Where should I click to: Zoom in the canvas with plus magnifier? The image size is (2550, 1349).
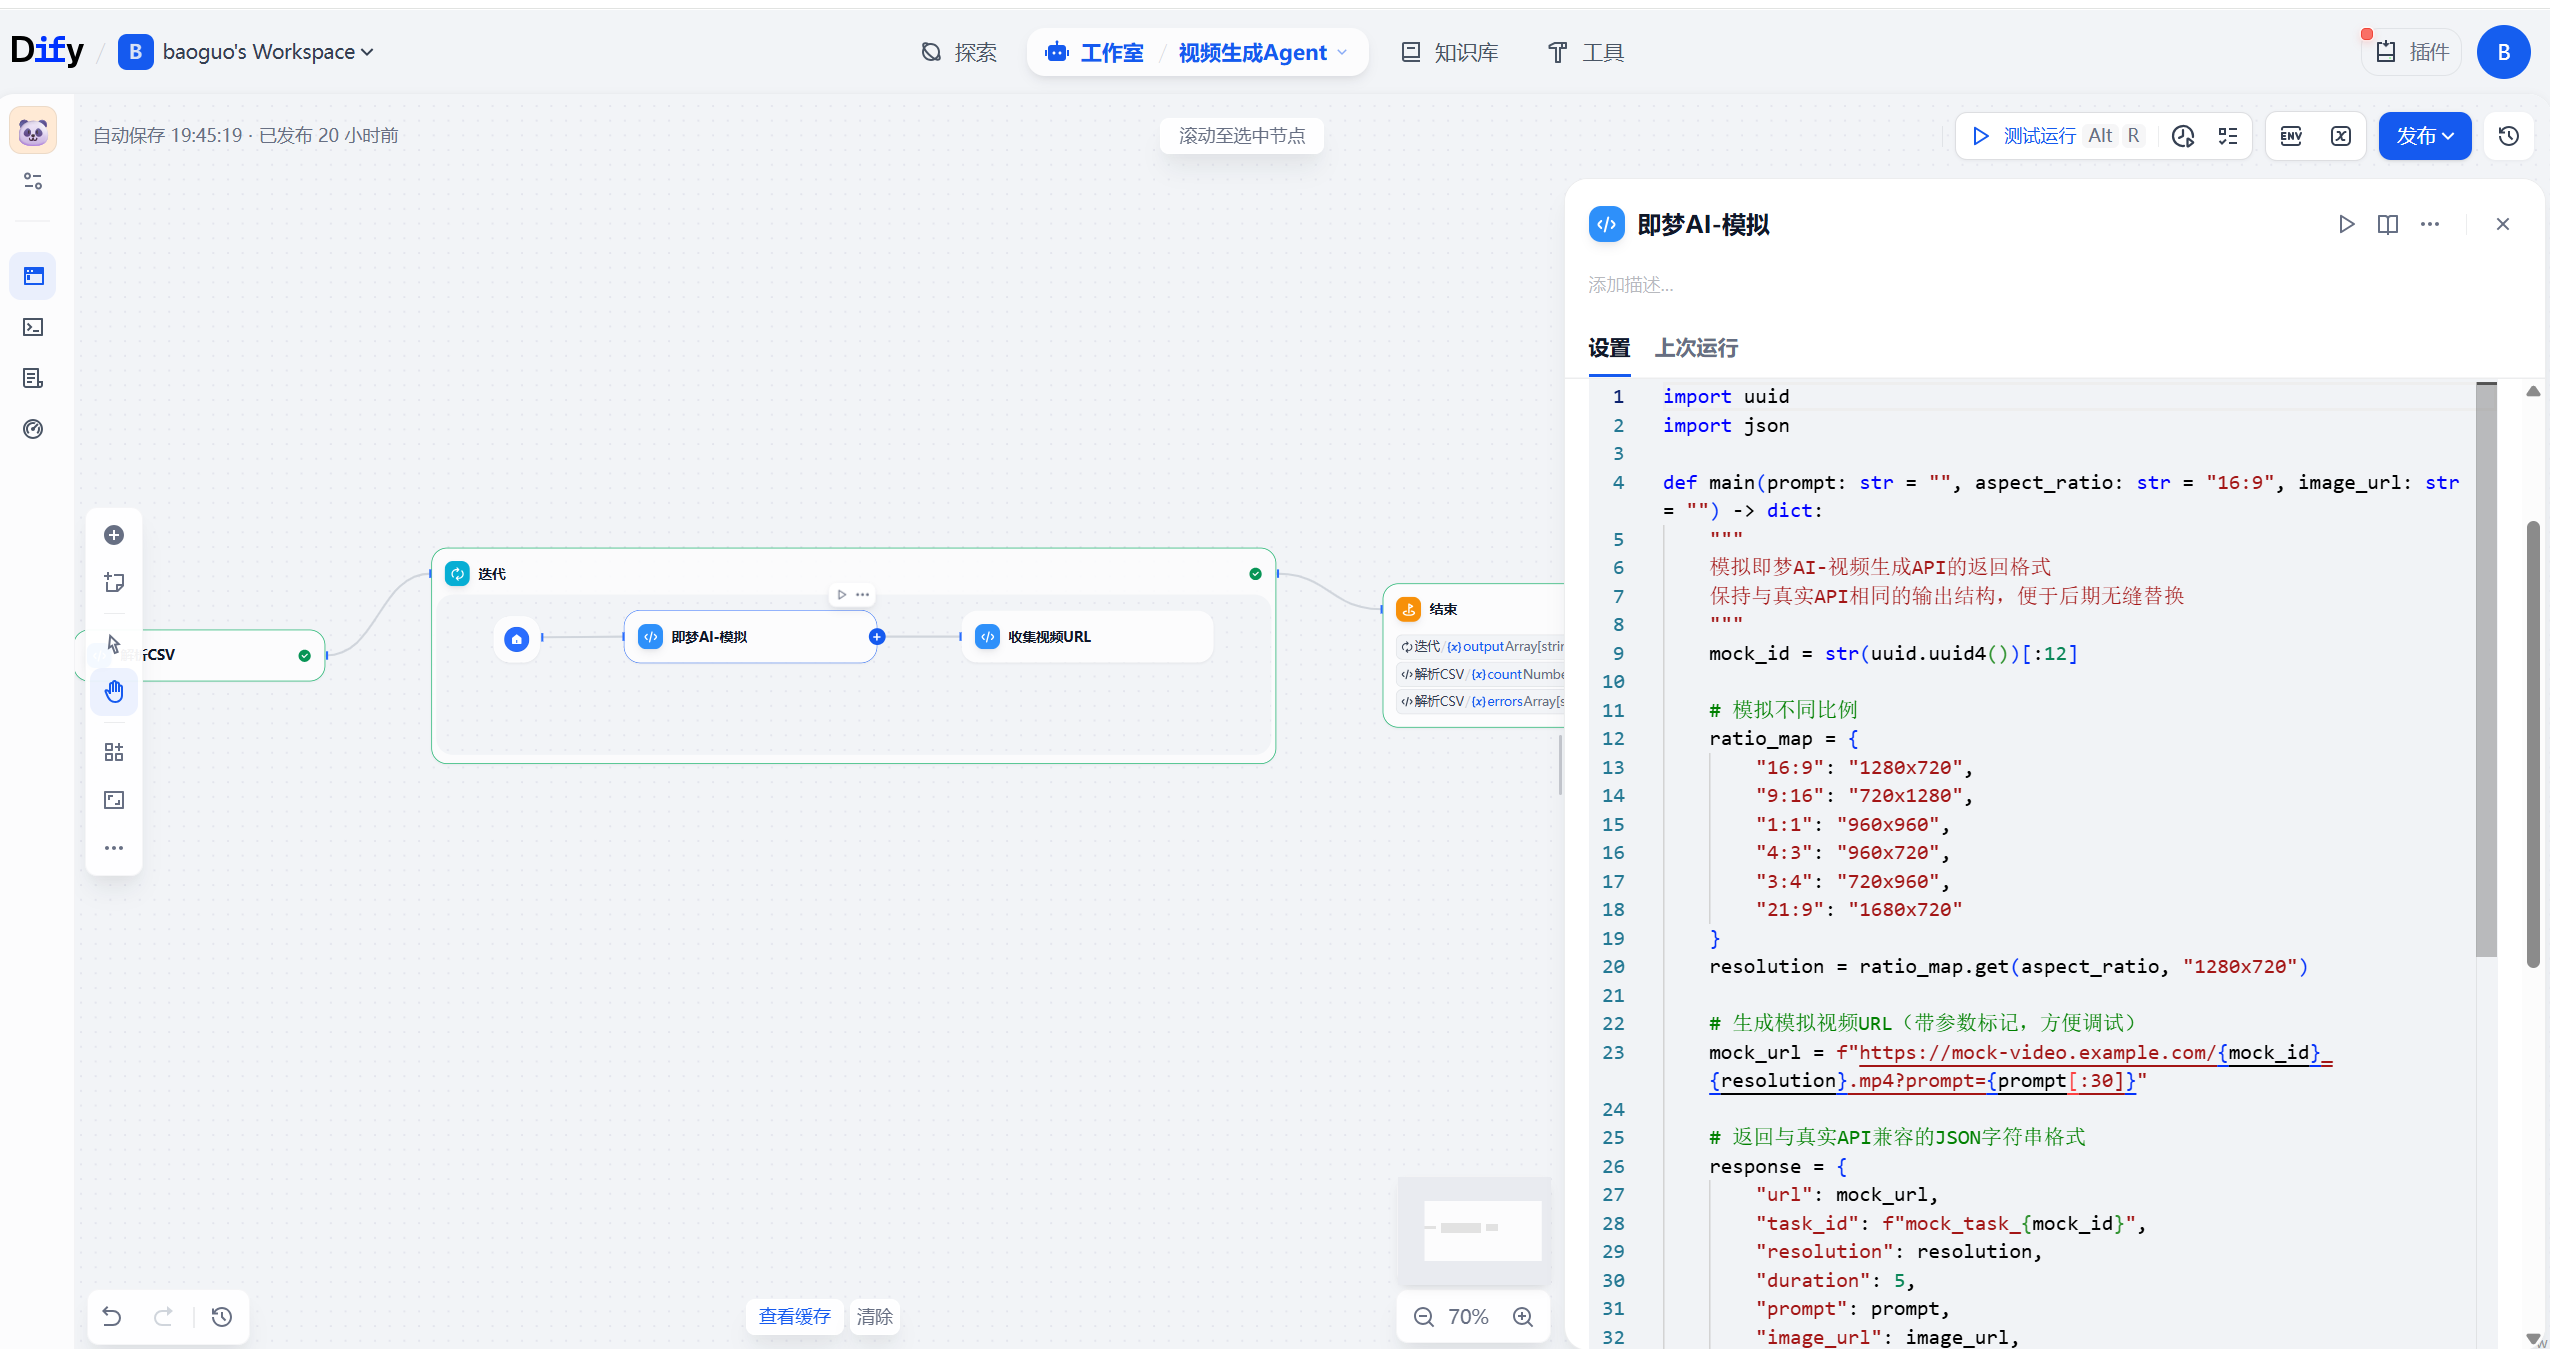point(1523,1317)
